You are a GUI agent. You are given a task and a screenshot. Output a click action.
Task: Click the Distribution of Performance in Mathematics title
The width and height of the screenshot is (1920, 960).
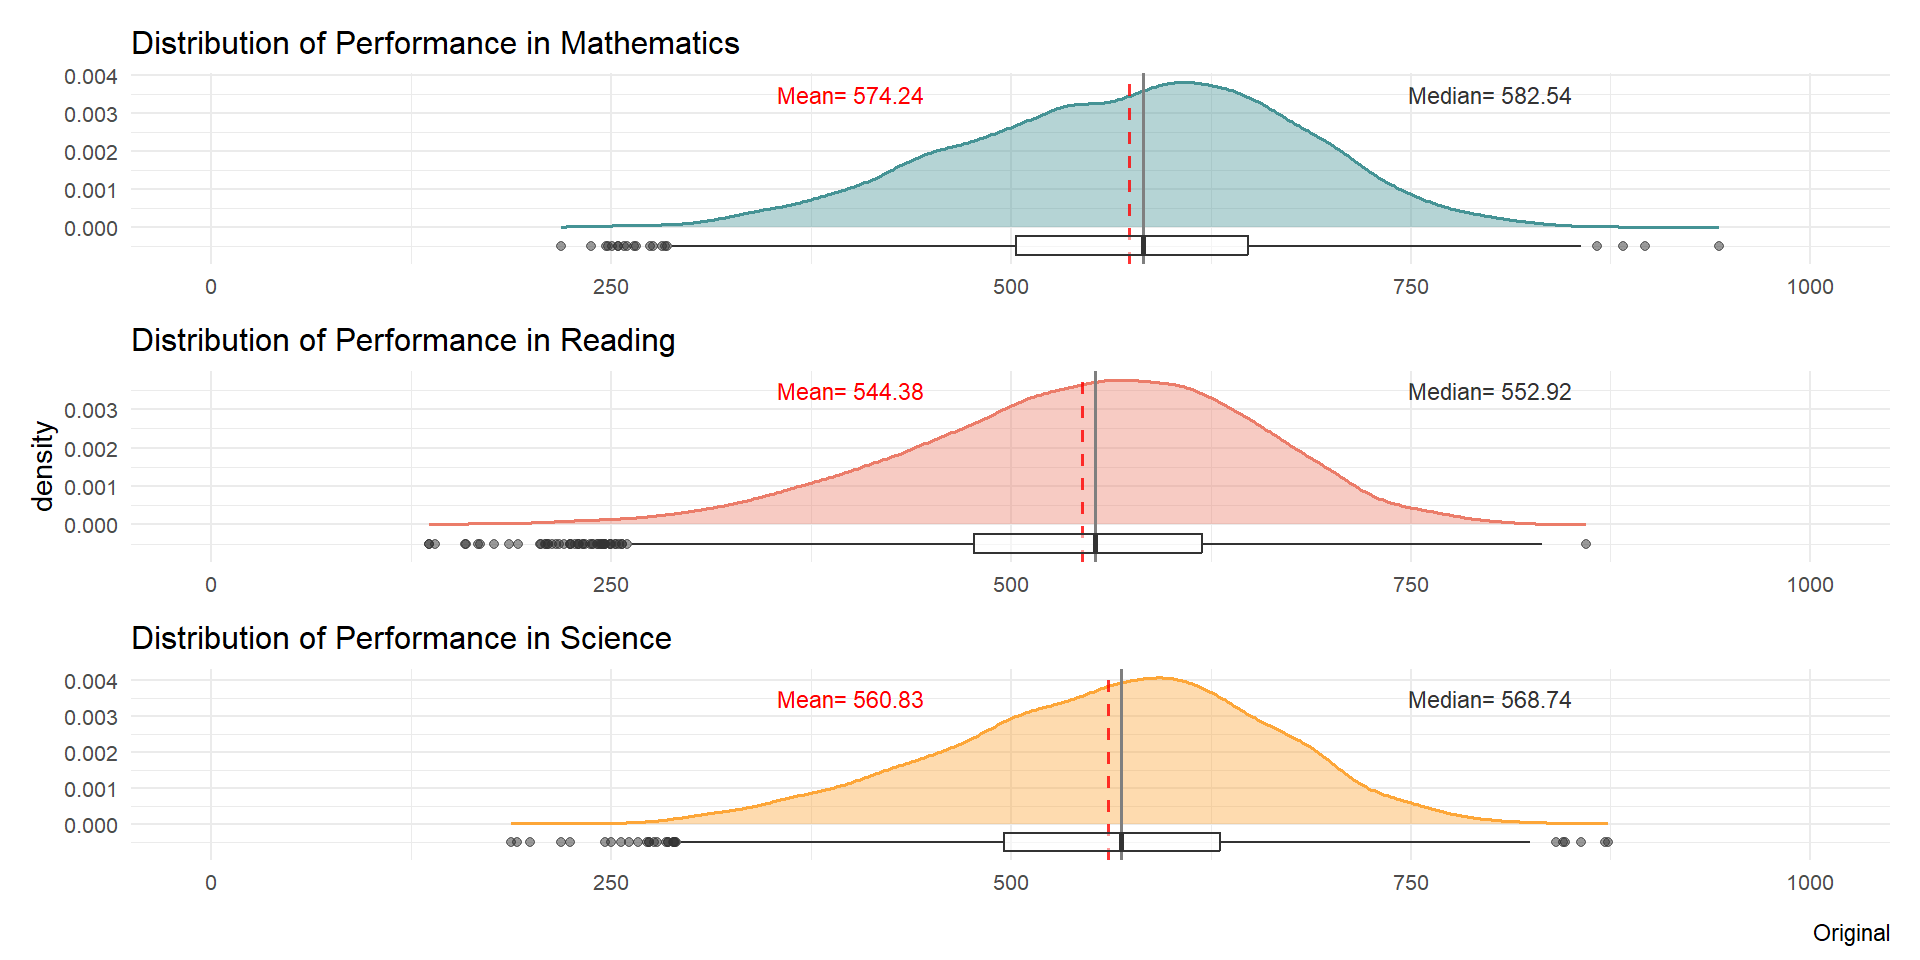[x=435, y=44]
